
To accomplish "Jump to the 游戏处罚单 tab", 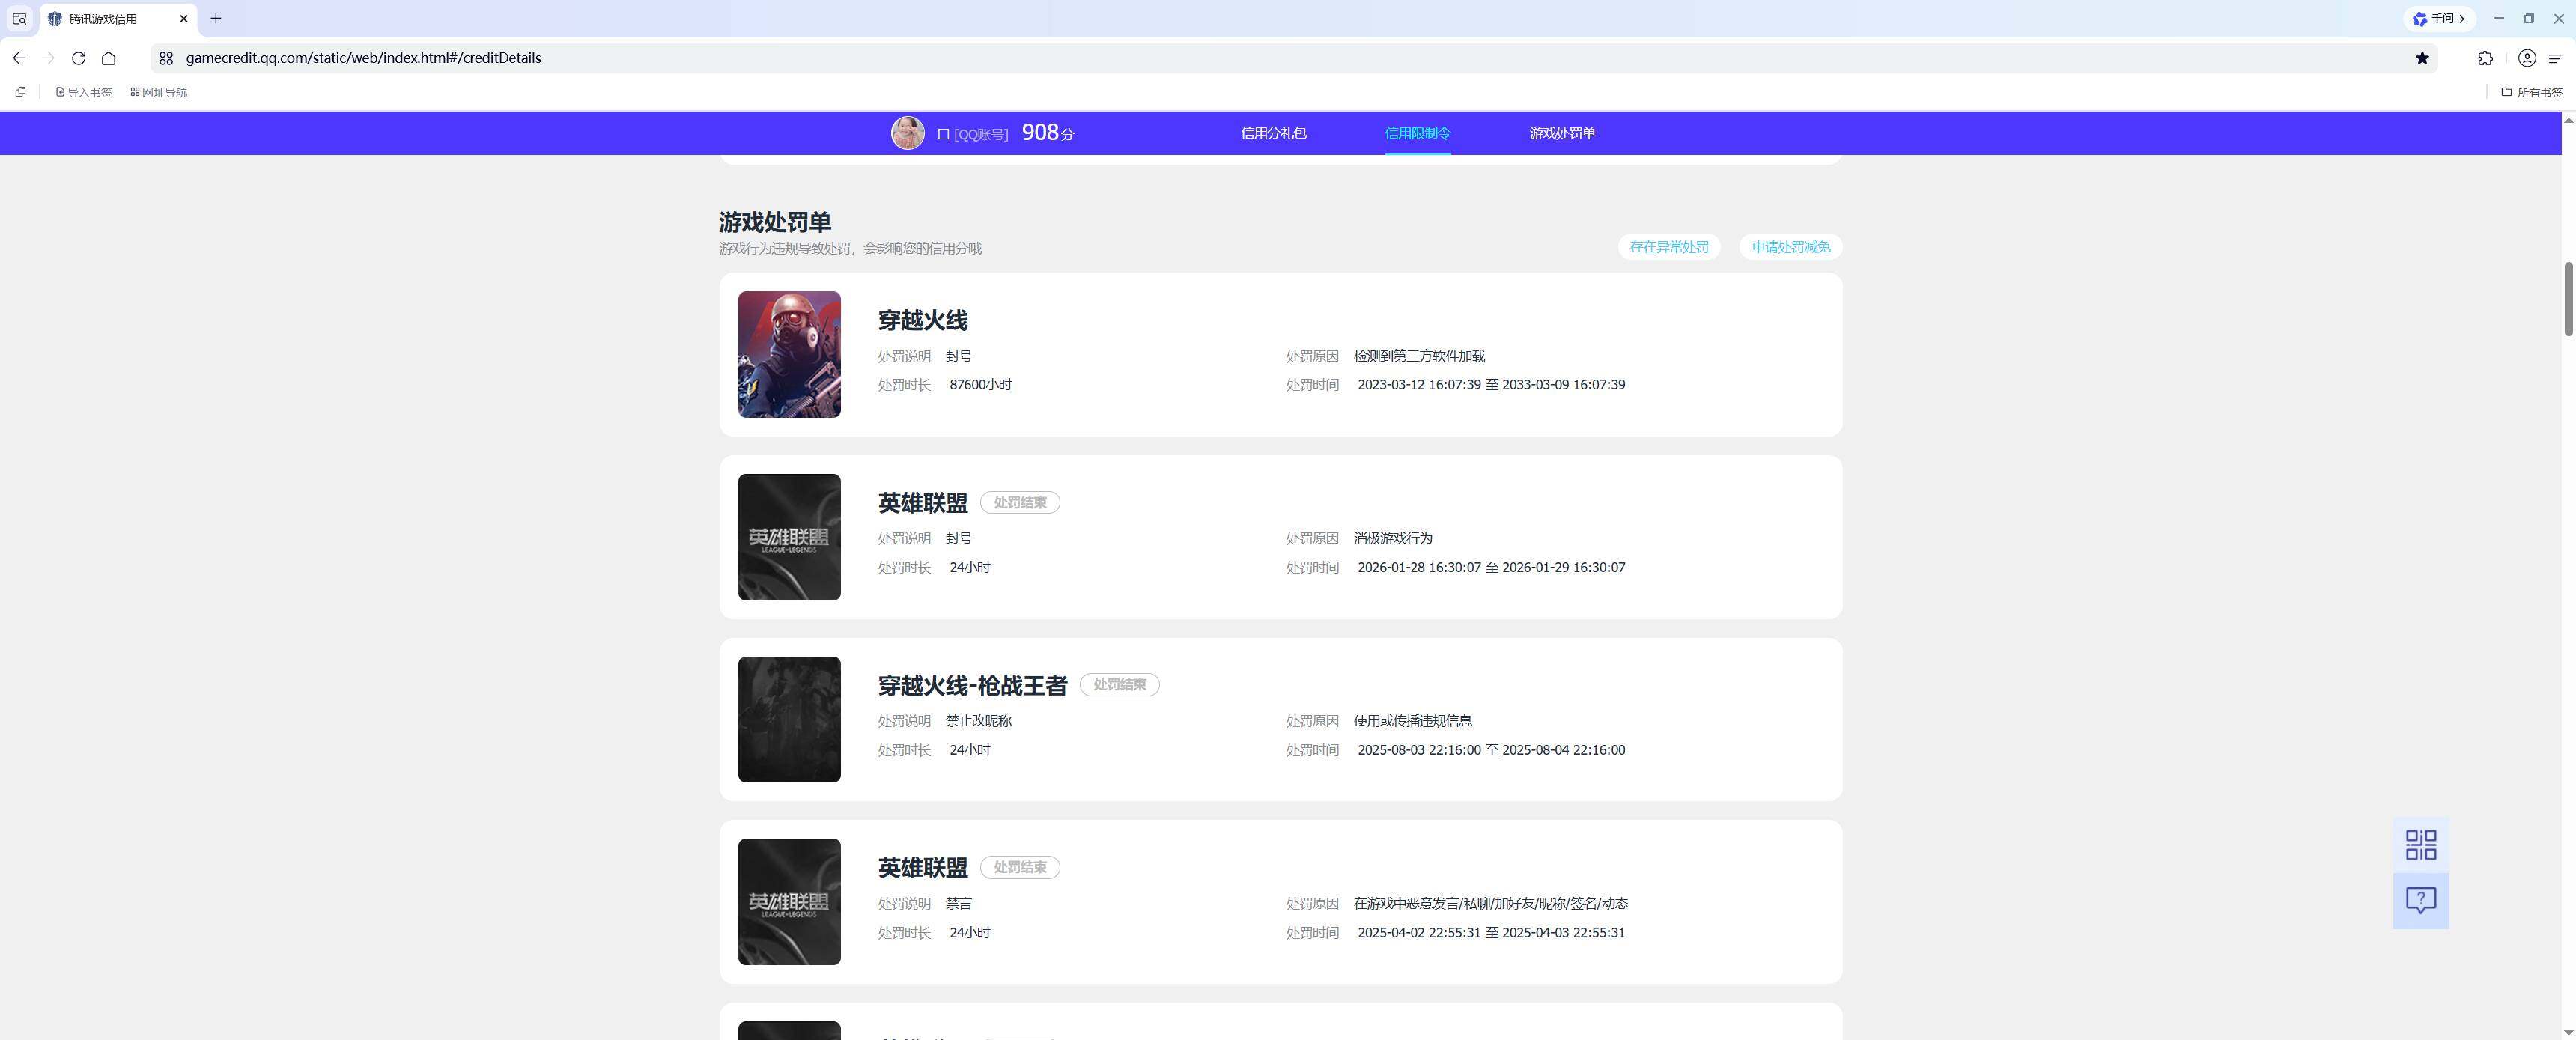I will [x=1562, y=133].
